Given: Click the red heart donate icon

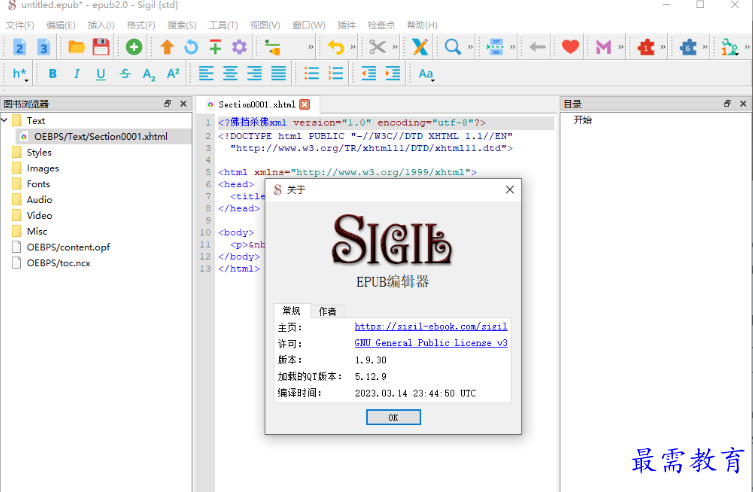Looking at the screenshot, I should 570,46.
